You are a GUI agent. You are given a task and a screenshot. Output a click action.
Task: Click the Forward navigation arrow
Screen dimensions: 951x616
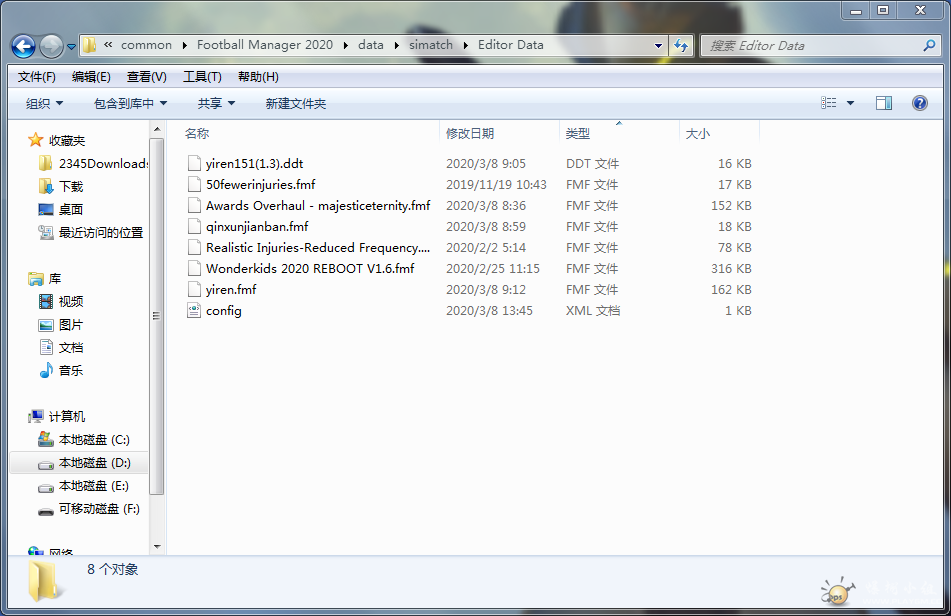coord(51,46)
